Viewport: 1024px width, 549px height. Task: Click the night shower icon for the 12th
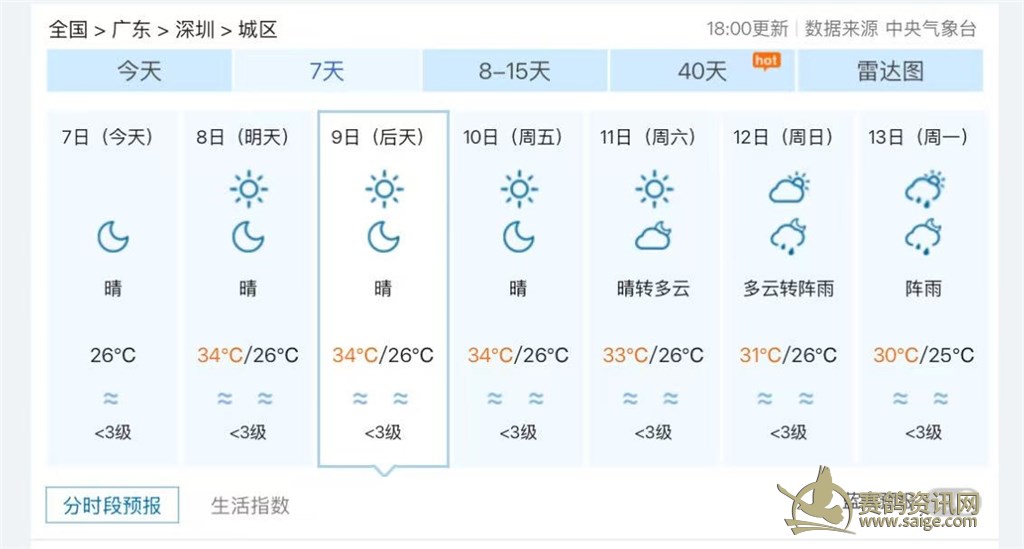[x=788, y=237]
